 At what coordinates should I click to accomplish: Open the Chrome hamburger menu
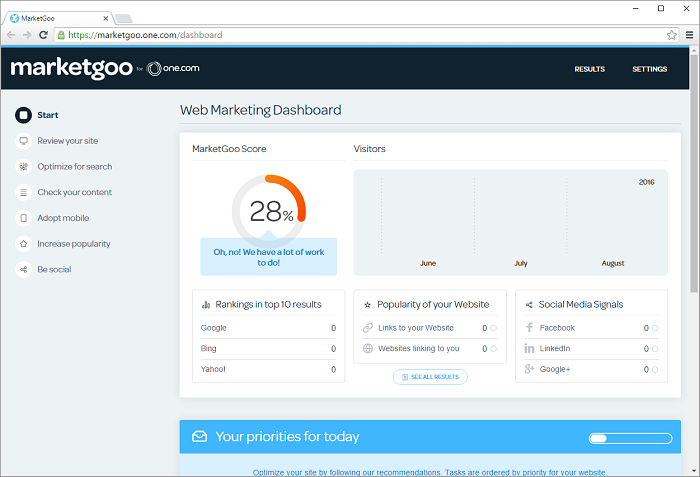(690, 35)
